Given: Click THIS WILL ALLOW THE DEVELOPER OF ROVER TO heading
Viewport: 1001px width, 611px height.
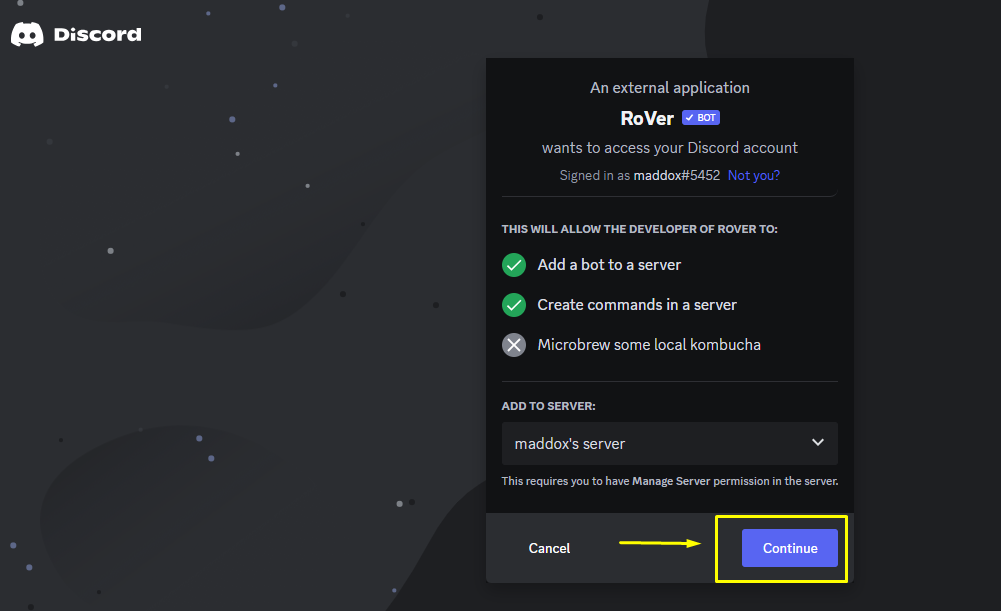Looking at the screenshot, I should (640, 229).
